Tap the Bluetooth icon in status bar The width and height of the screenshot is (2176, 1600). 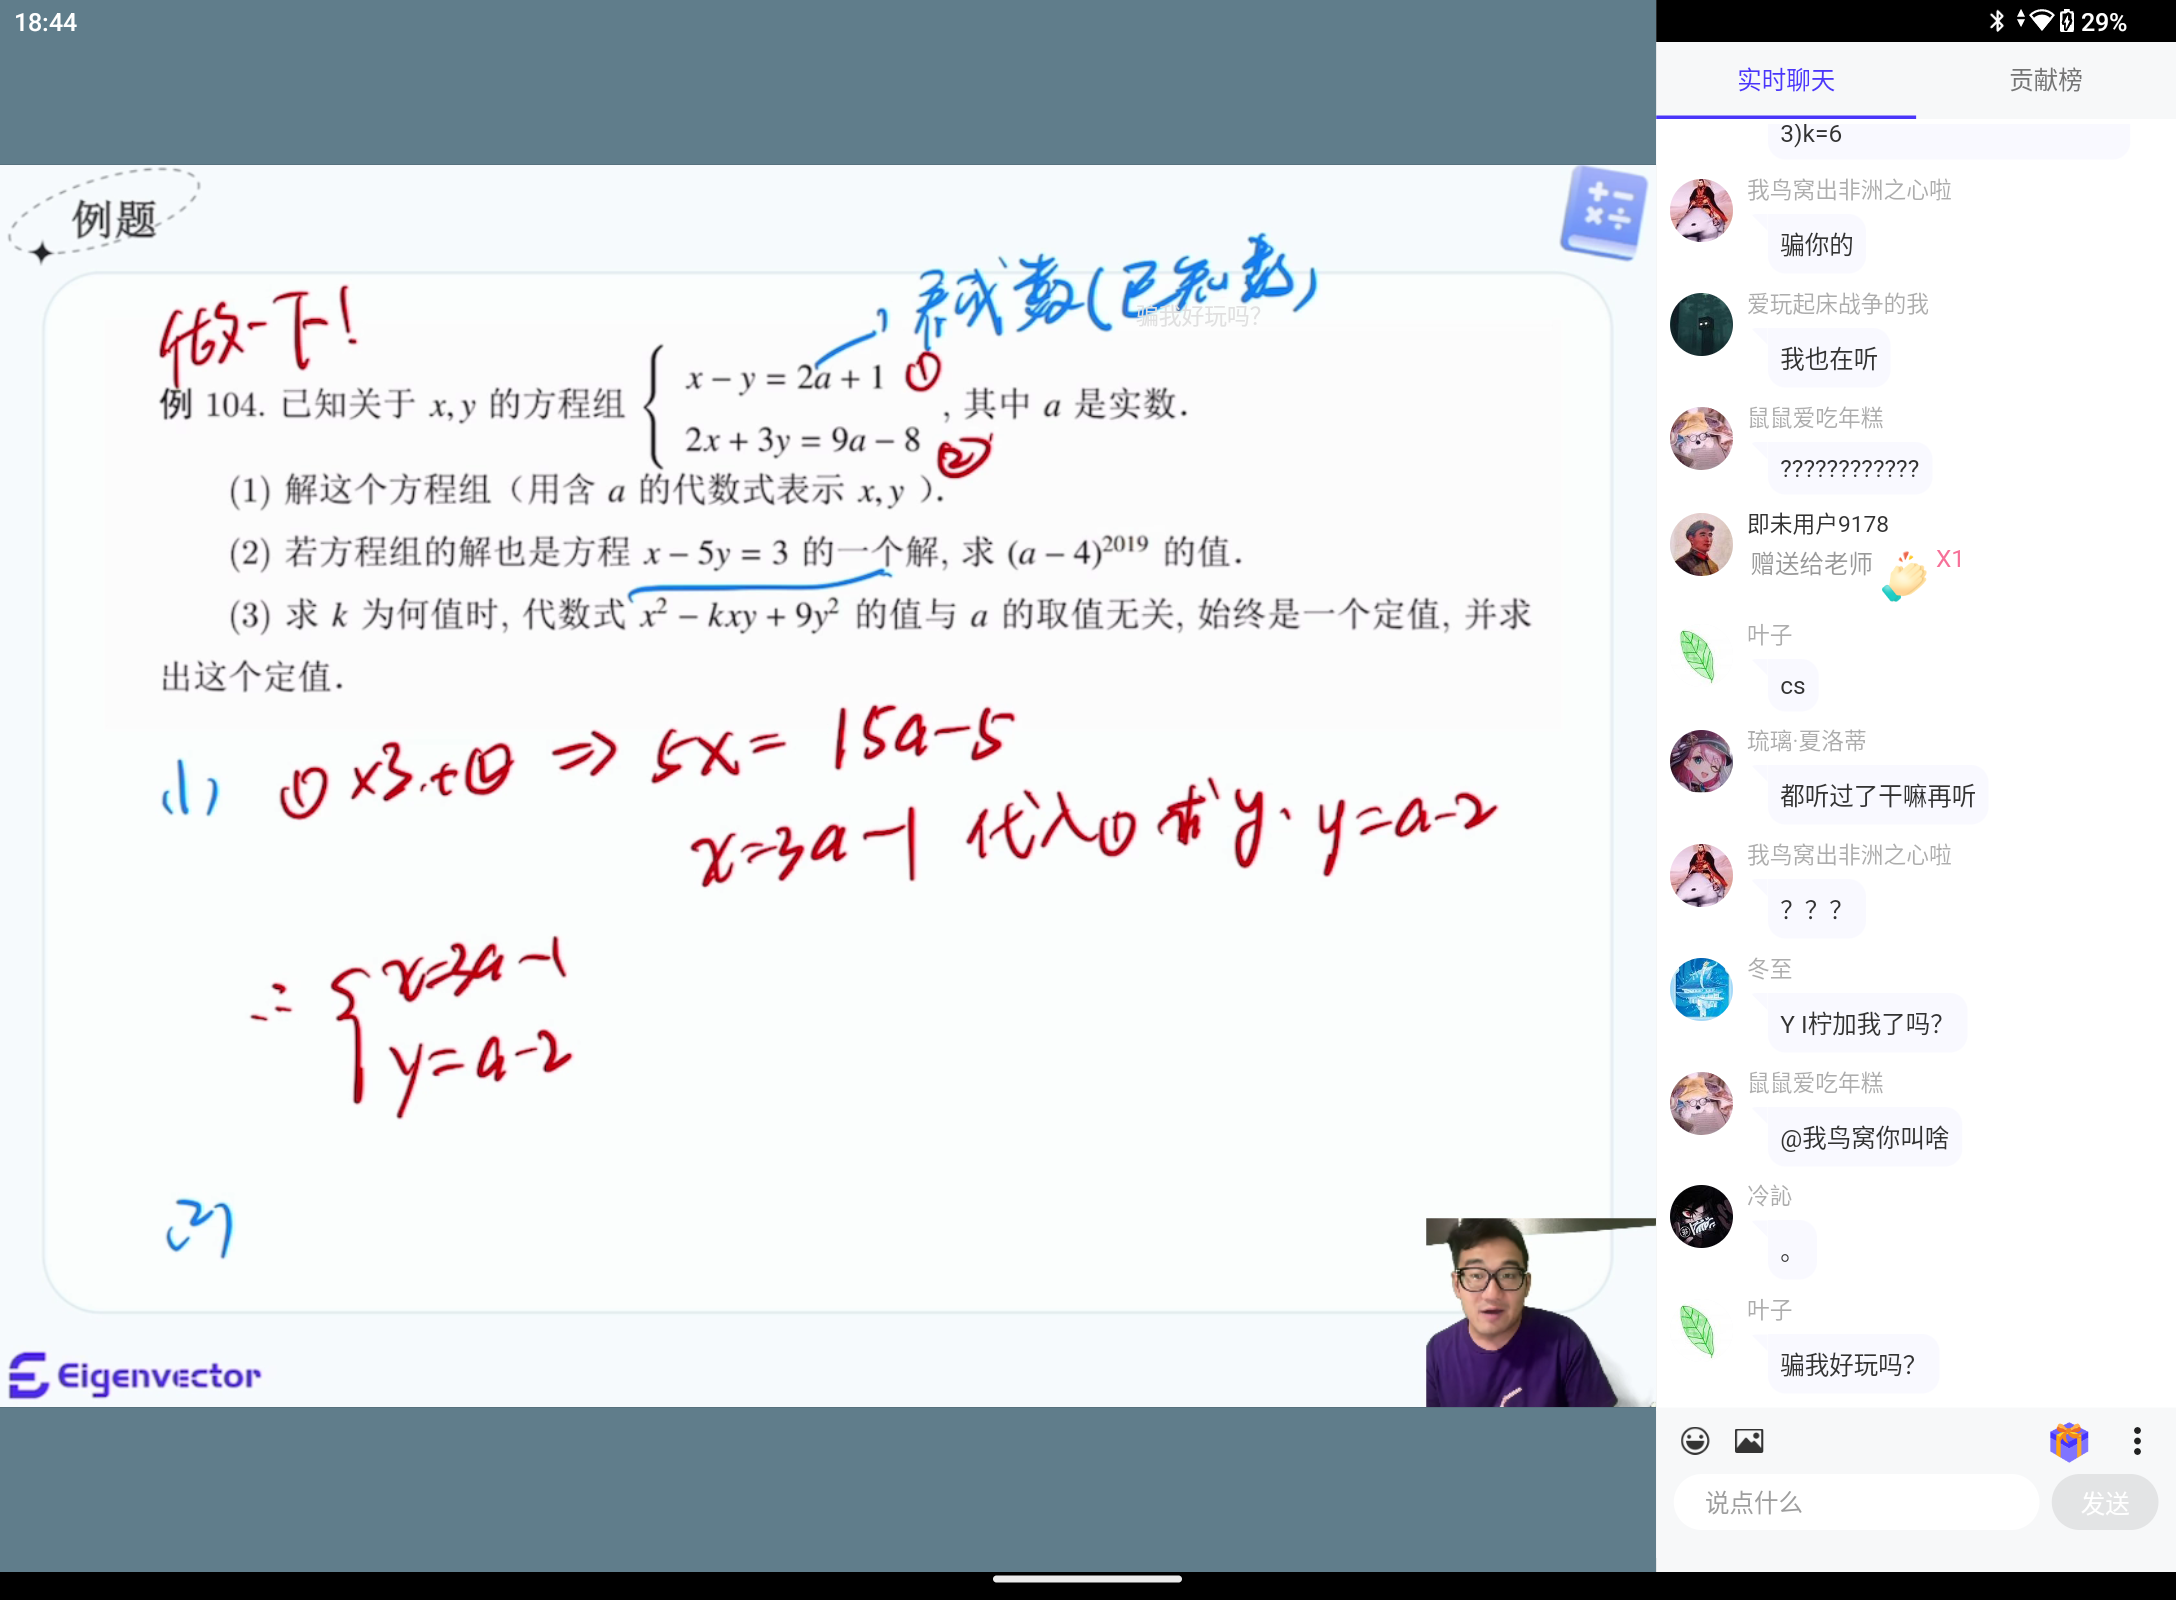tap(1997, 21)
